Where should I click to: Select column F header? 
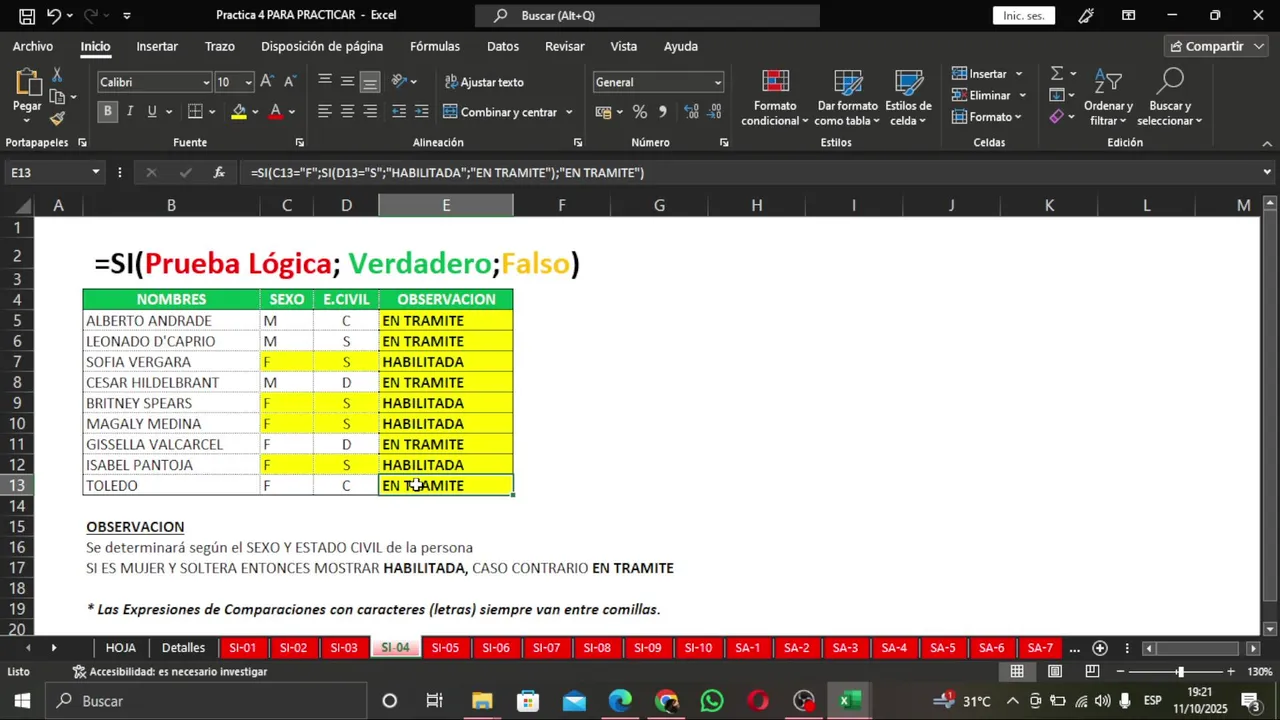561,205
